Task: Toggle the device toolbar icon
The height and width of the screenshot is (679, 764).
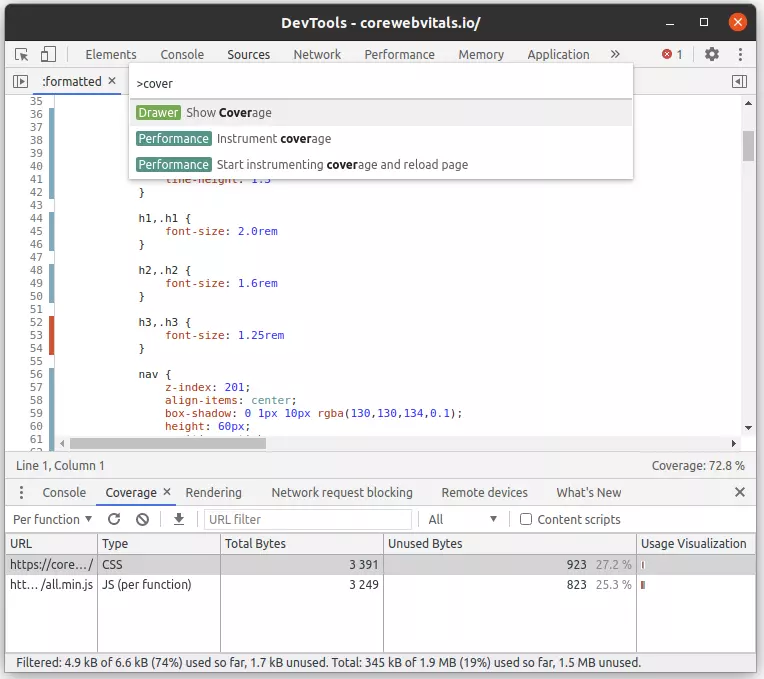Action: tap(48, 54)
